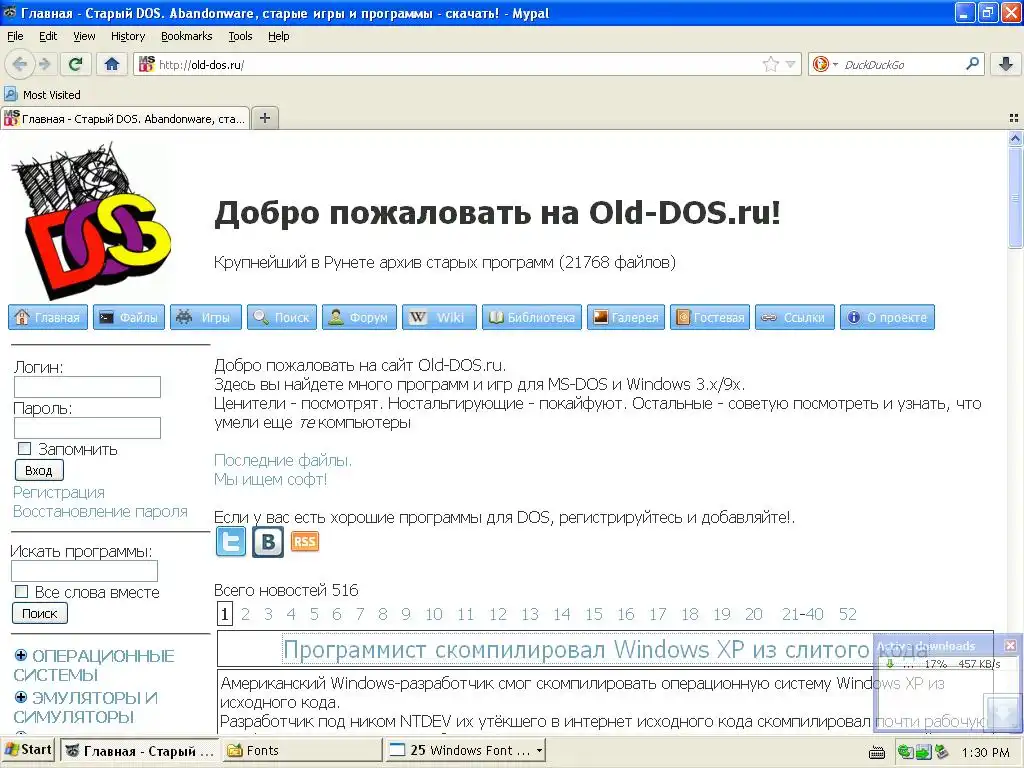Screen dimensions: 1024x768
Task: Go to last news page 52
Action: (x=848, y=614)
